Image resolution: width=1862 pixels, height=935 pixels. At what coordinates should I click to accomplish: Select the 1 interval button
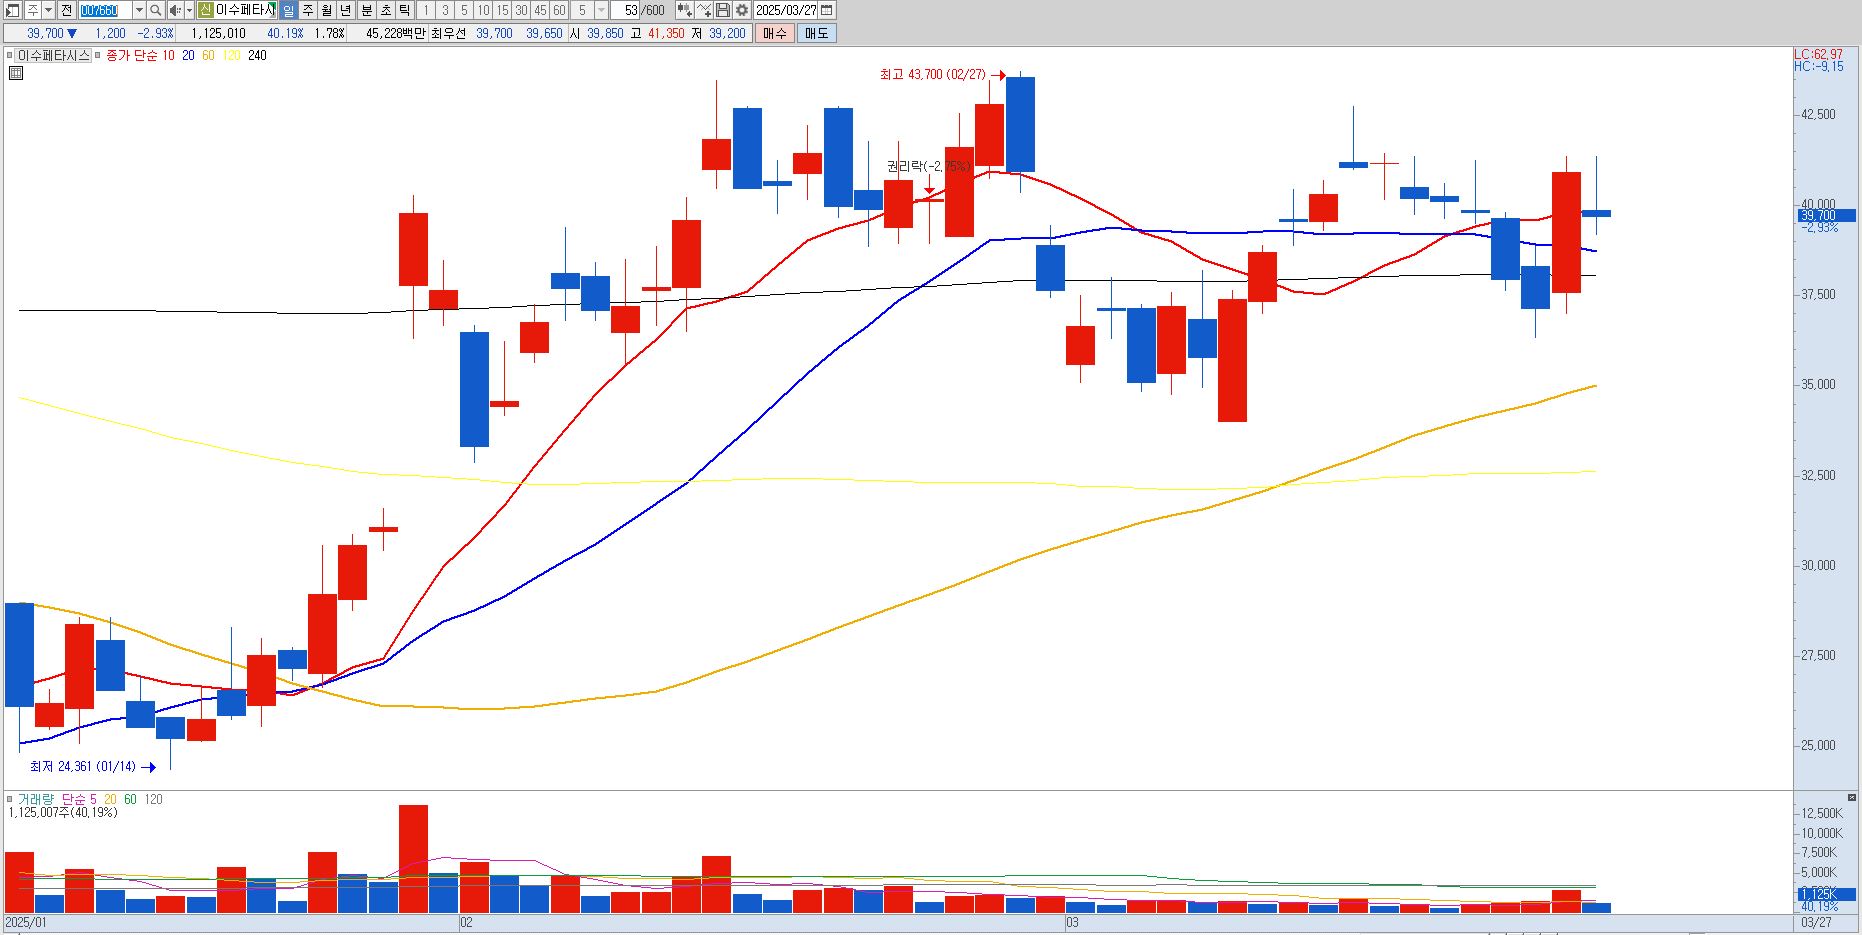click(426, 10)
